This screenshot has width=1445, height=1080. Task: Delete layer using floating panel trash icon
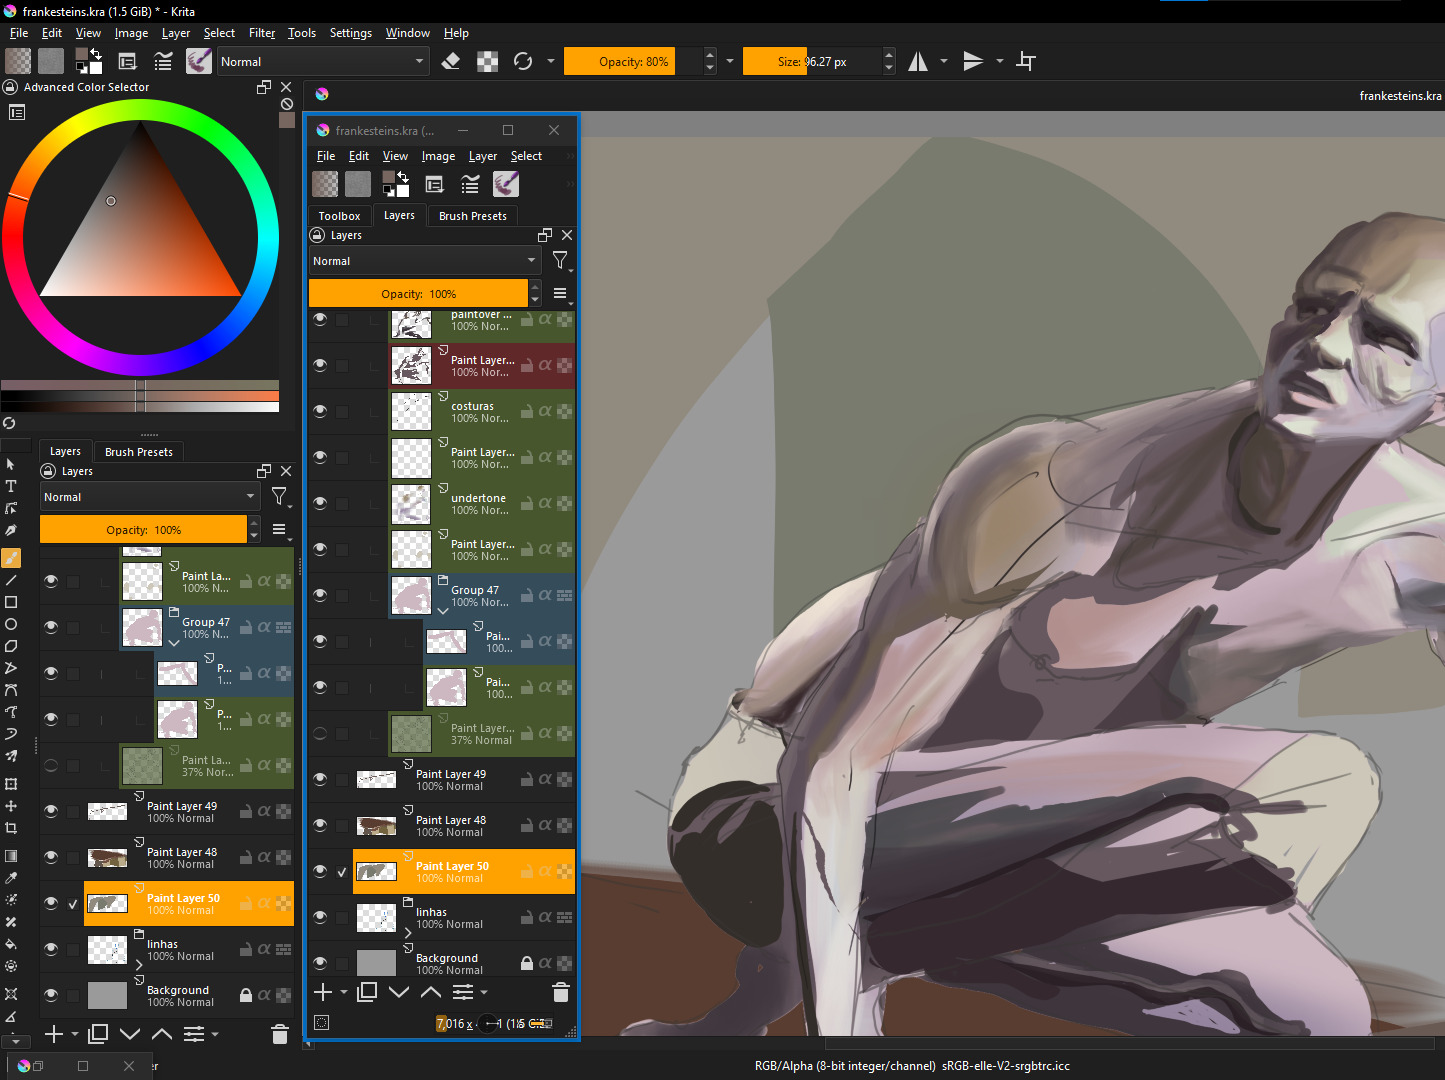pos(560,992)
